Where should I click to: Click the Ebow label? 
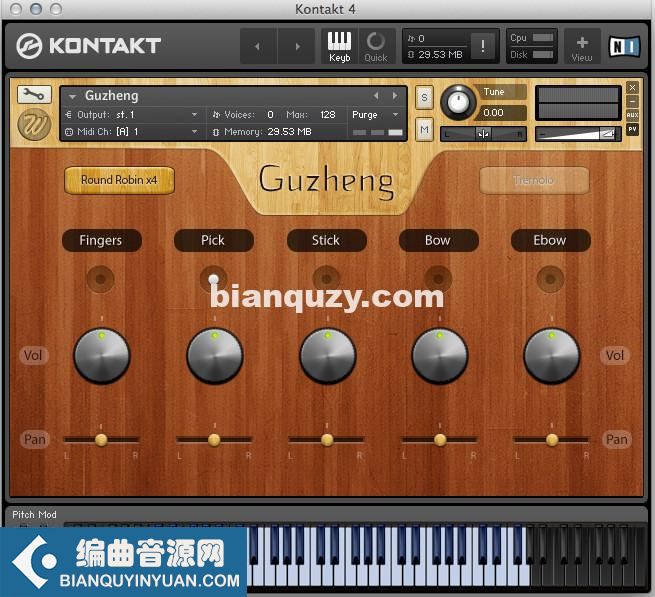click(x=550, y=240)
